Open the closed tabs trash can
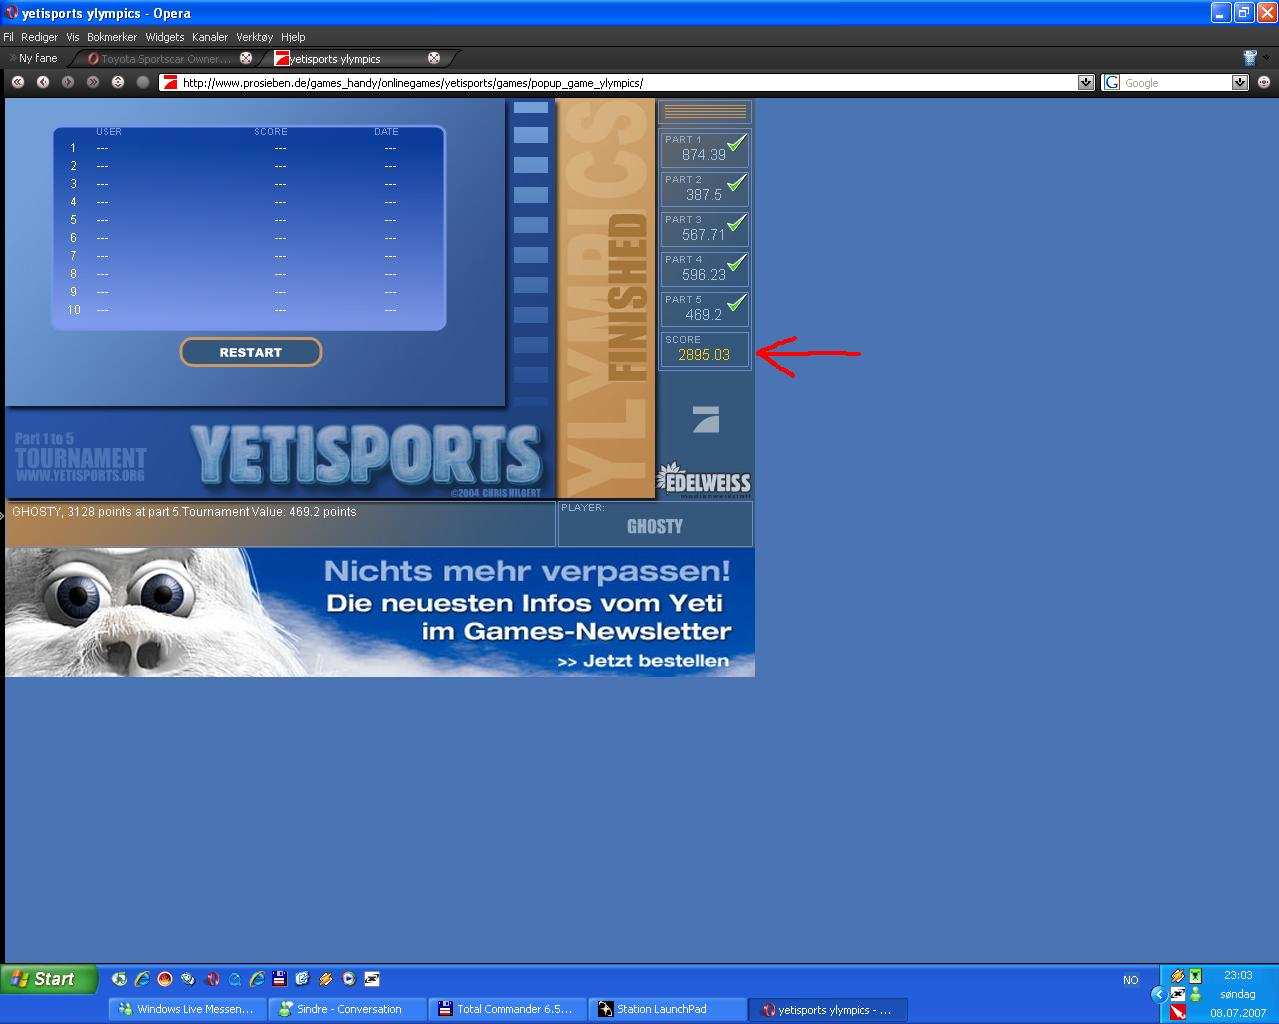Screen dimensions: 1279x1024 1249,58
